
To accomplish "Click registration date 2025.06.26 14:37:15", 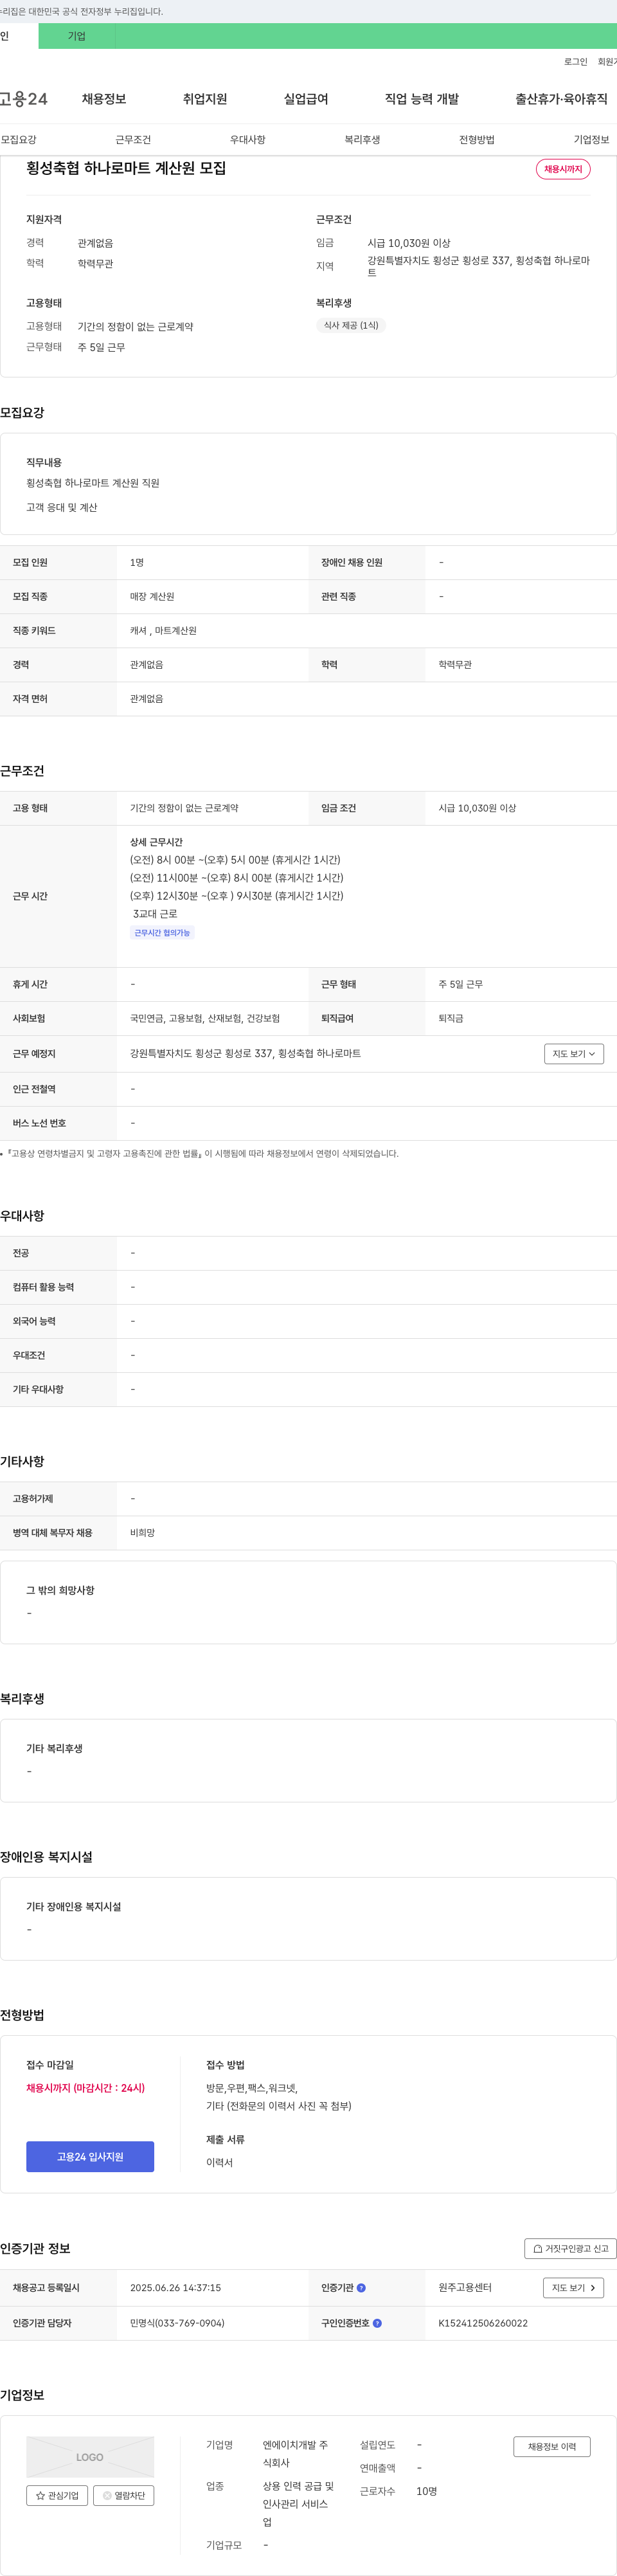I will coord(176,2287).
